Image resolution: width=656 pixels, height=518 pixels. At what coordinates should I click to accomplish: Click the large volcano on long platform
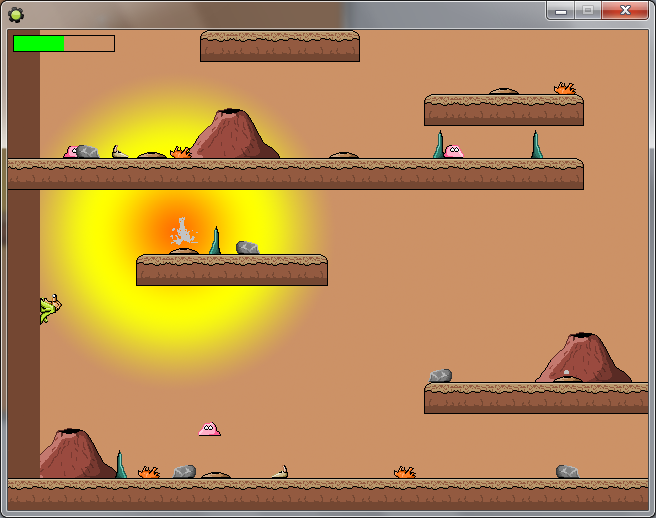(x=231, y=134)
